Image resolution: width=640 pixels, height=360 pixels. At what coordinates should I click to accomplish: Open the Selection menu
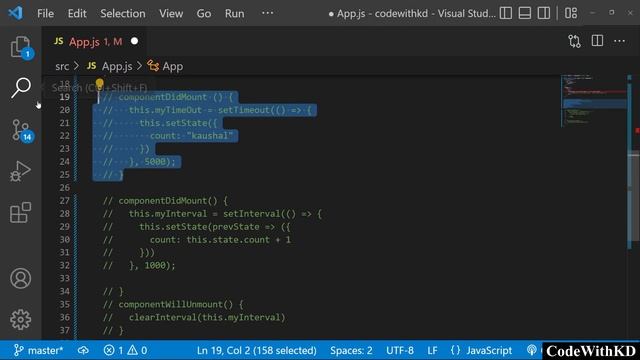(122, 13)
